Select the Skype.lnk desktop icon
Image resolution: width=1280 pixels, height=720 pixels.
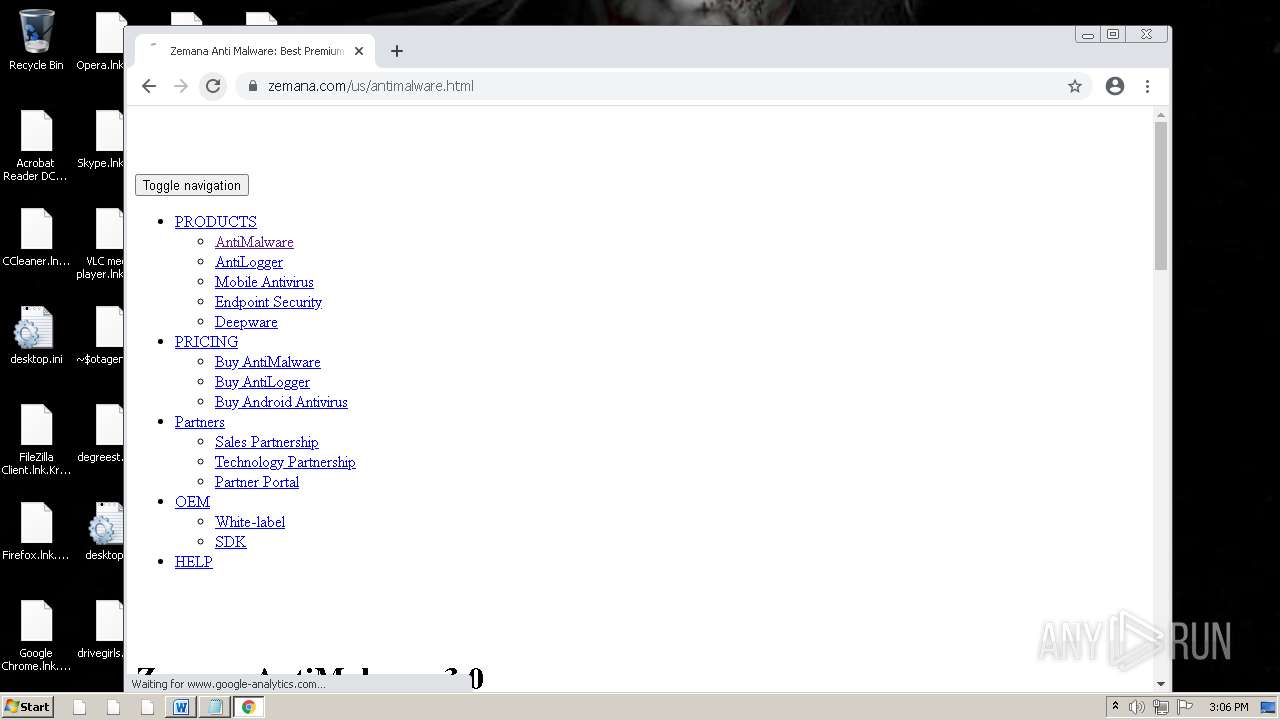coord(101,140)
